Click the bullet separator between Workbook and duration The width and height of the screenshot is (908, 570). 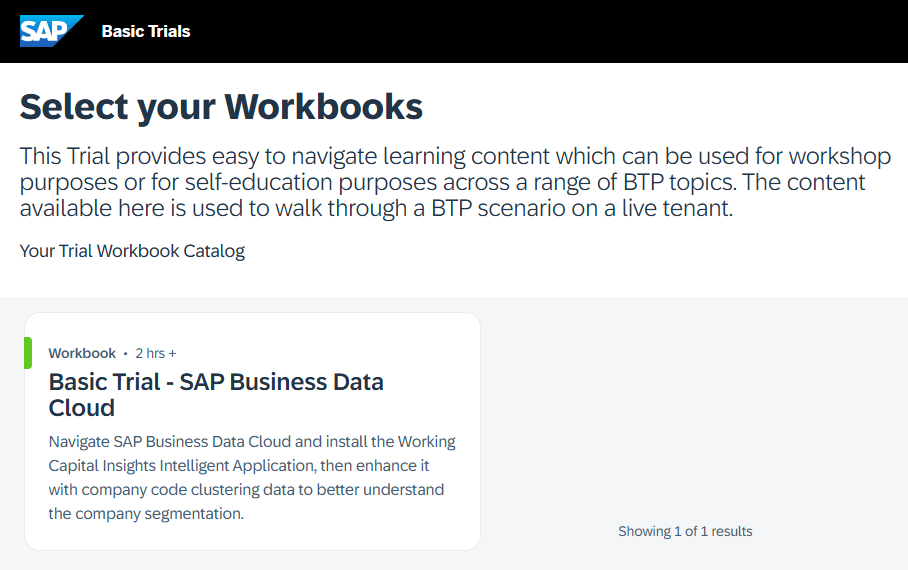pos(126,353)
